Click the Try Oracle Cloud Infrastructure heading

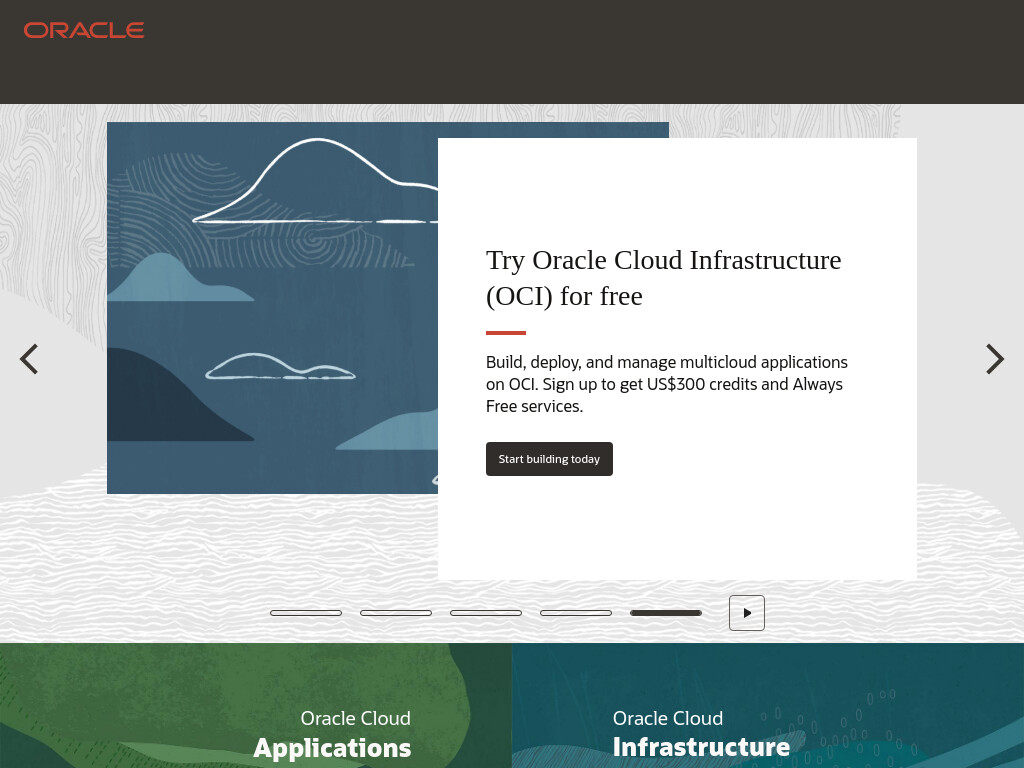coord(664,278)
